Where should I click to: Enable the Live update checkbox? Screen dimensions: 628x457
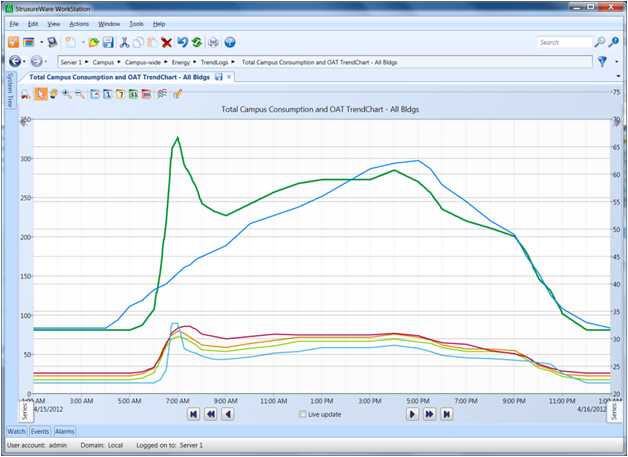click(302, 414)
